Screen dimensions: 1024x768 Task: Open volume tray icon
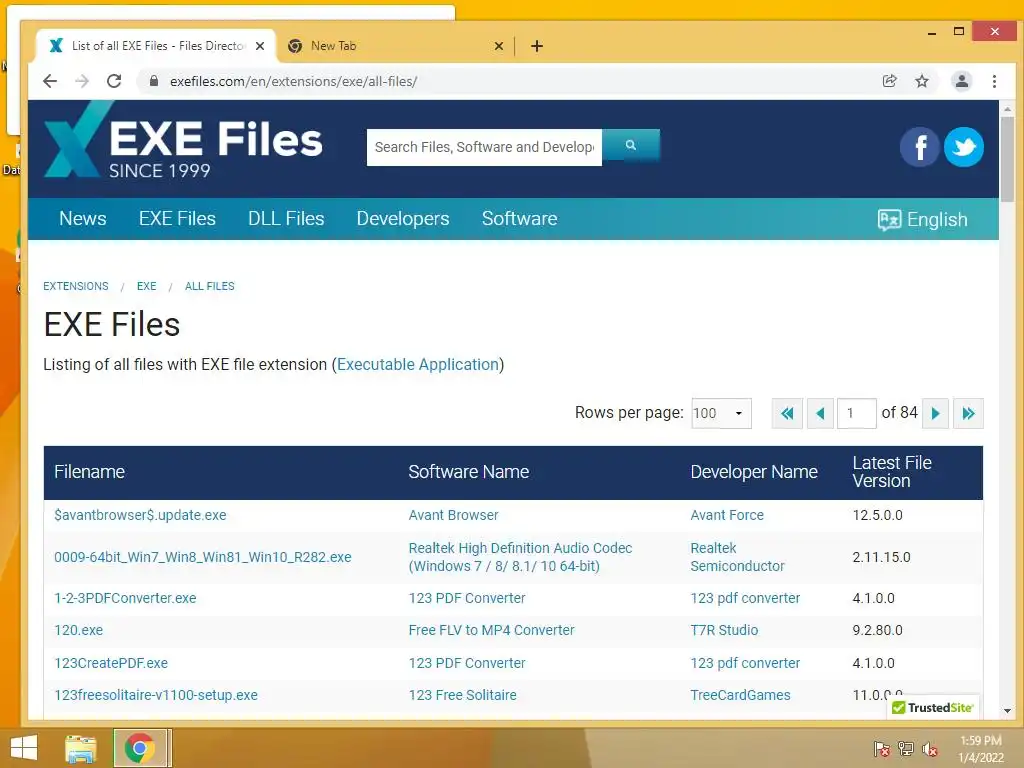(930, 748)
